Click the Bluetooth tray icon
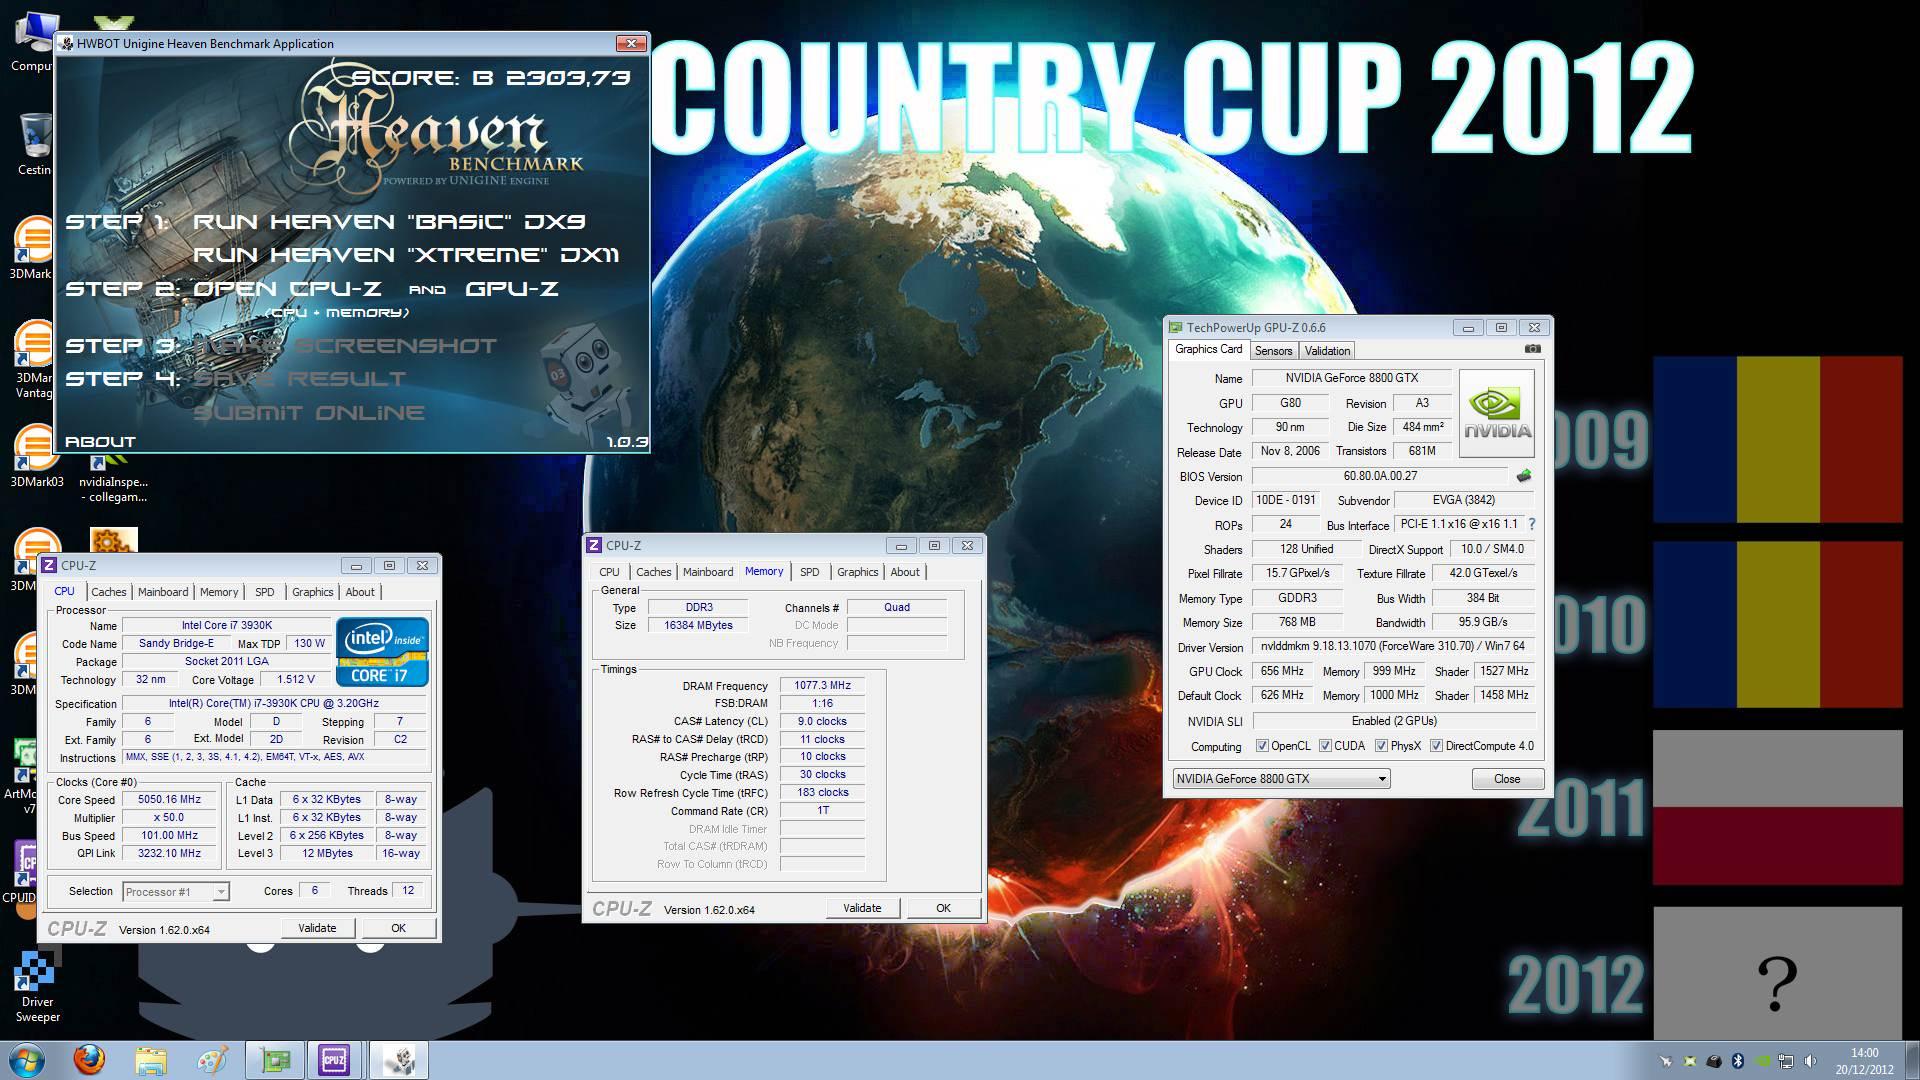 1738,1061
